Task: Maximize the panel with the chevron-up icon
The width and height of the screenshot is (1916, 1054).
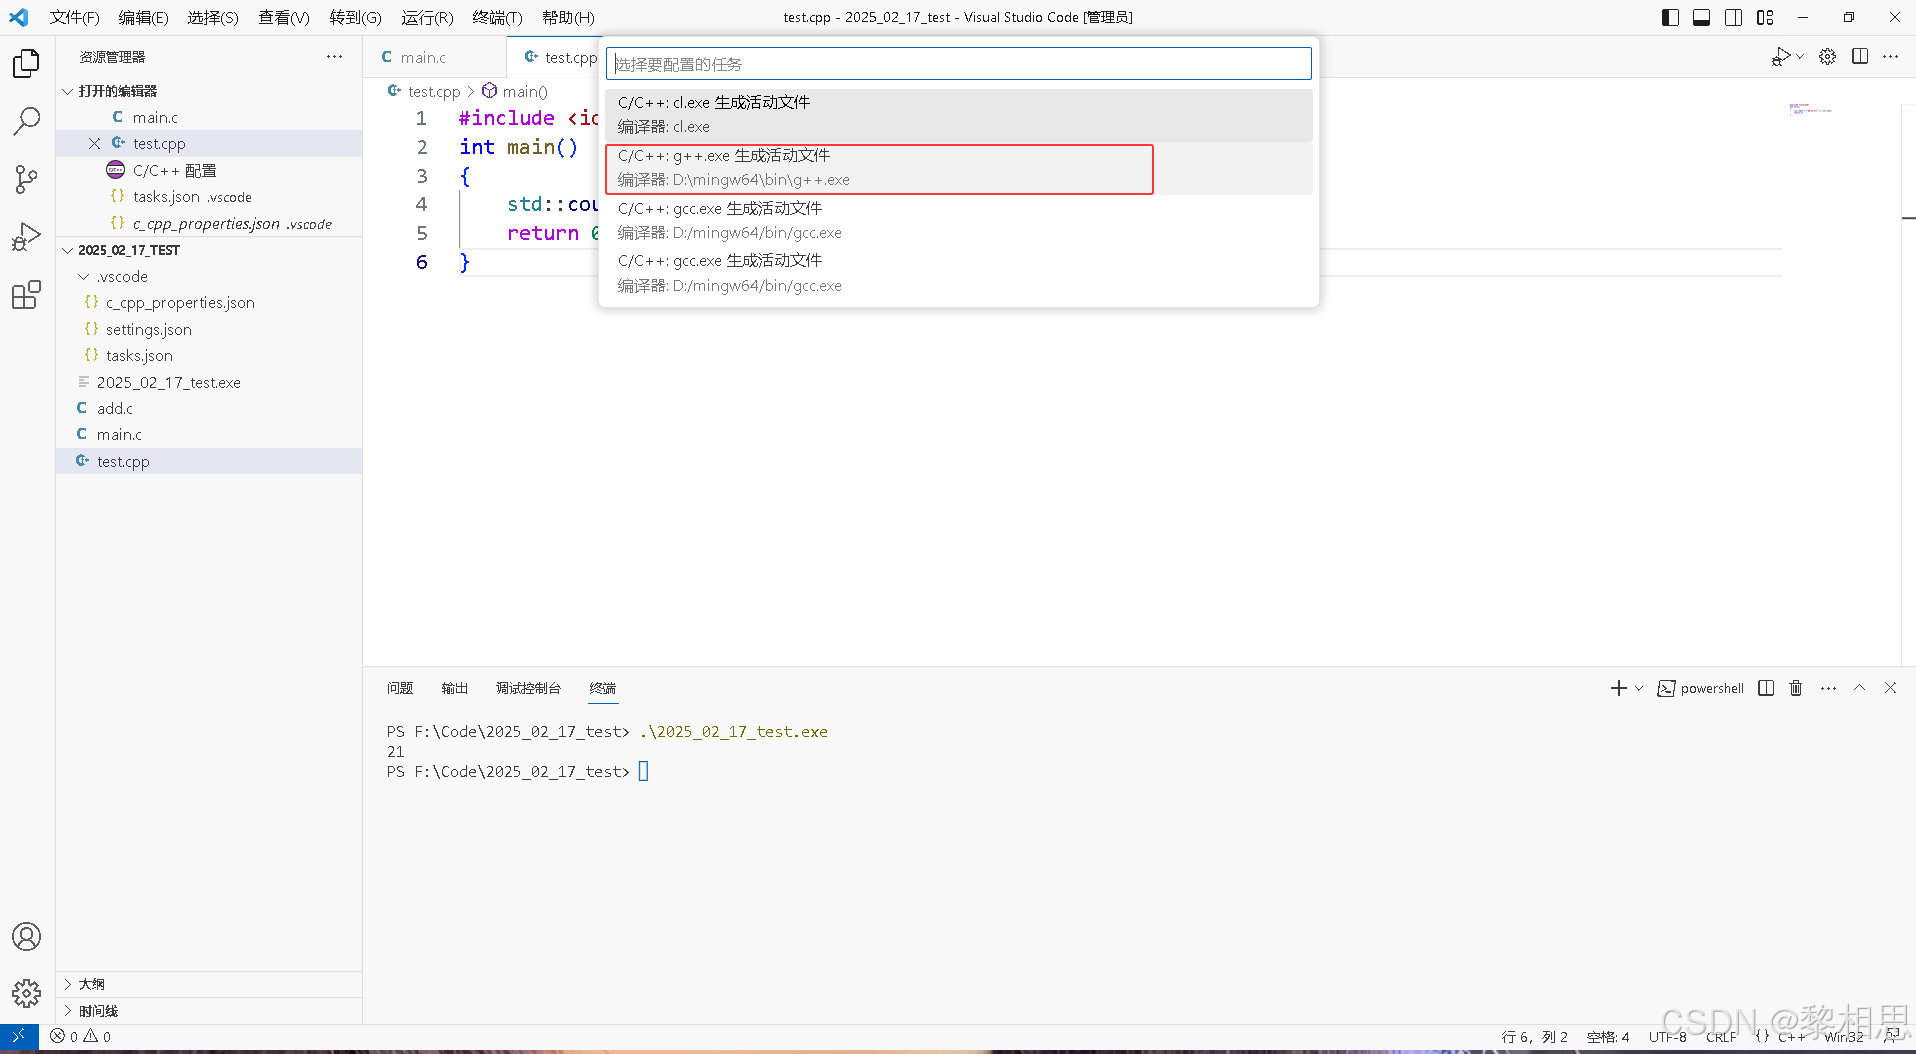Action: pos(1859,688)
